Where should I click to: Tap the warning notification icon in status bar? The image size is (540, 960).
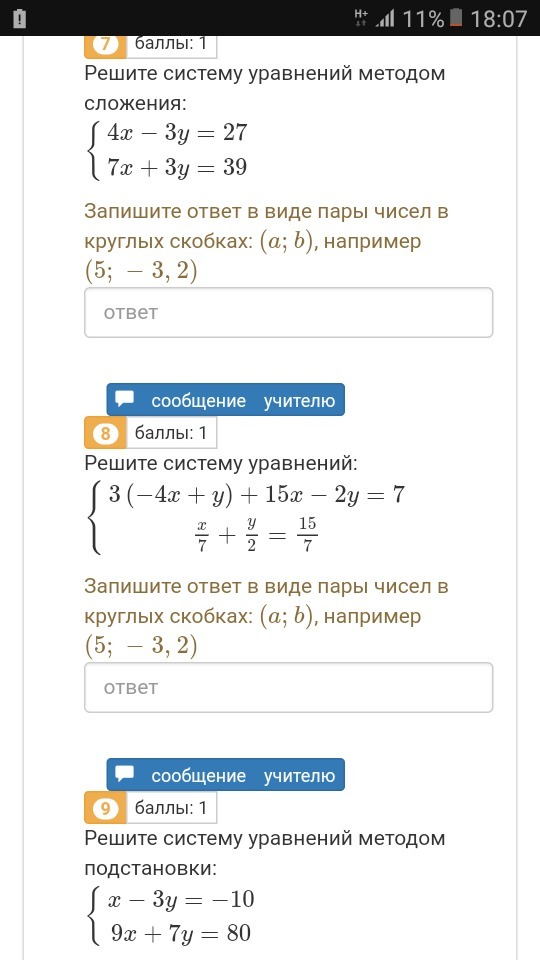[19, 18]
